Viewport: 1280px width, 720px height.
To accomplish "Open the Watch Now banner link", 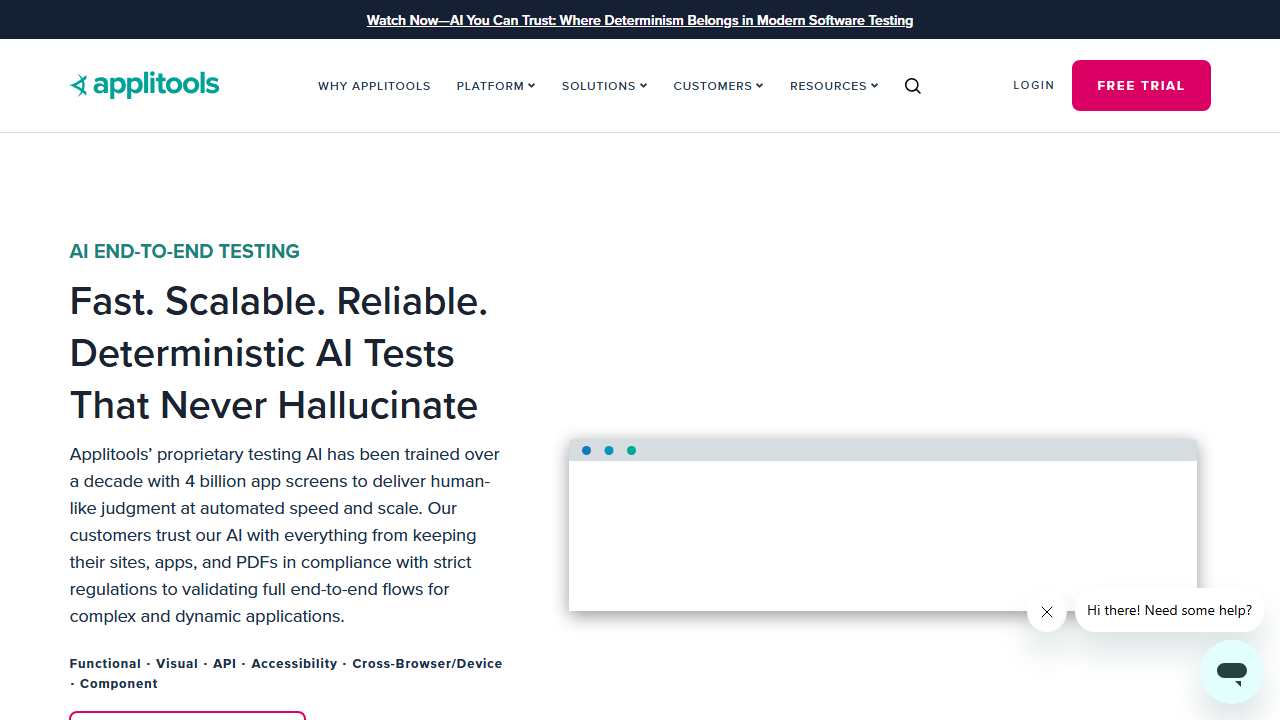I will pyautogui.click(x=639, y=20).
